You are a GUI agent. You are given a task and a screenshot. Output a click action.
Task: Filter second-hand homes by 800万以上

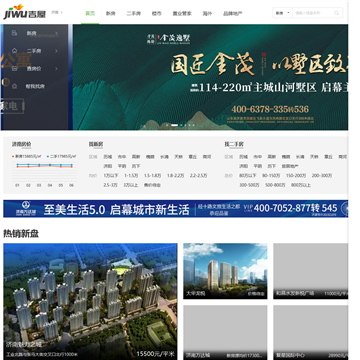[x=301, y=185]
